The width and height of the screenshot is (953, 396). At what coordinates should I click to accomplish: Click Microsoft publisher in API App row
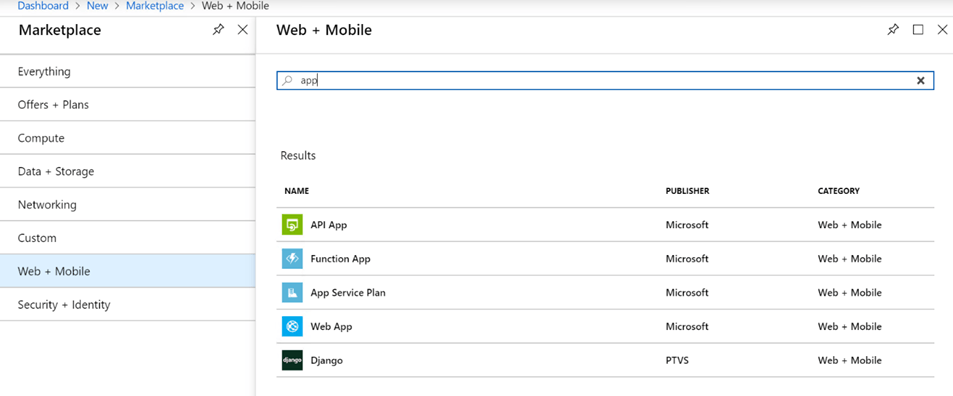(x=687, y=225)
